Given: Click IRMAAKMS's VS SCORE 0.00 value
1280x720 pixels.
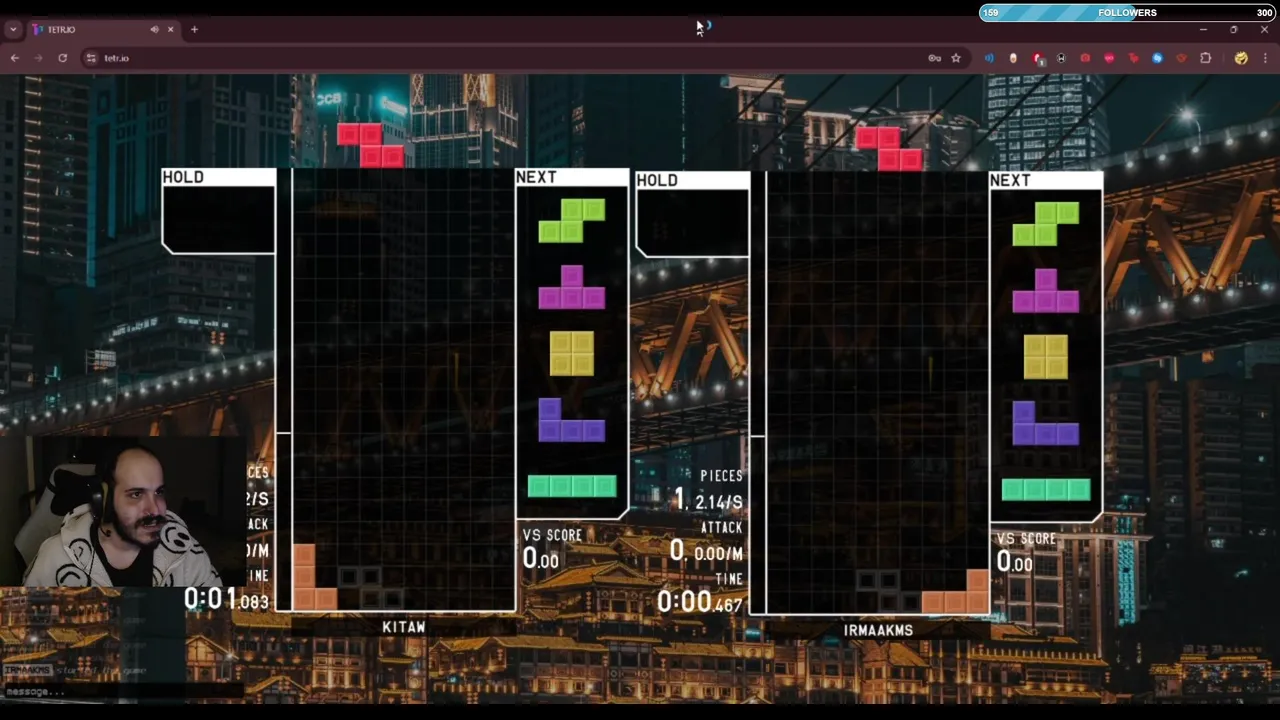Looking at the screenshot, I should coord(1015,562).
